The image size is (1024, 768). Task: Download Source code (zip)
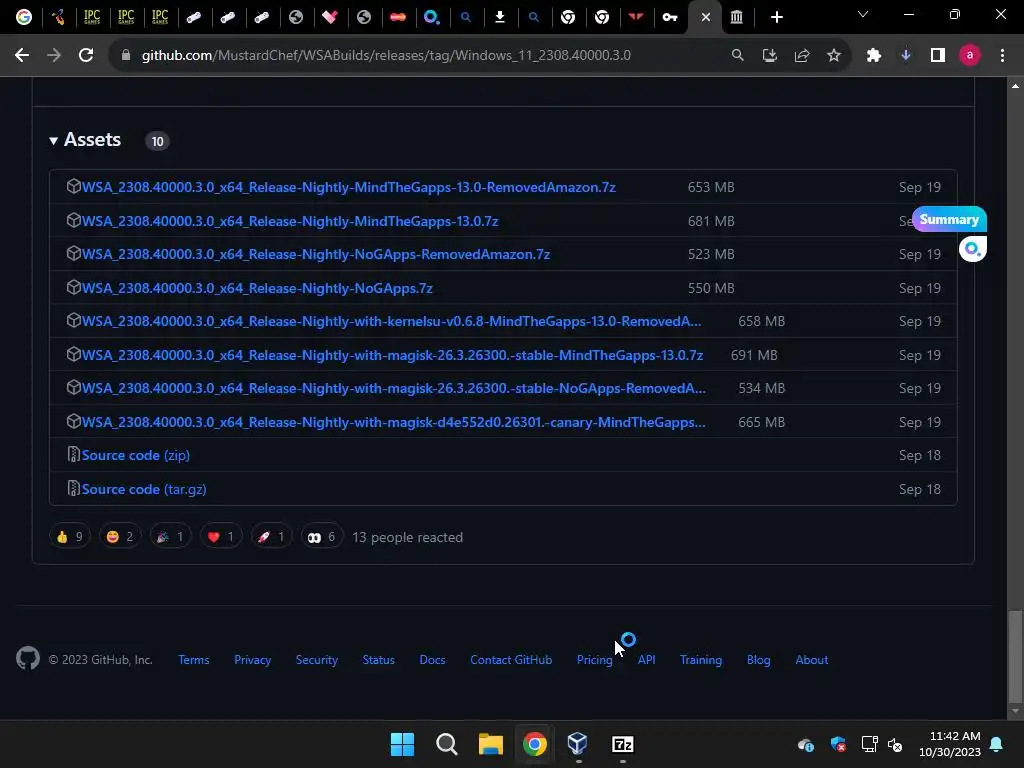click(x=135, y=455)
